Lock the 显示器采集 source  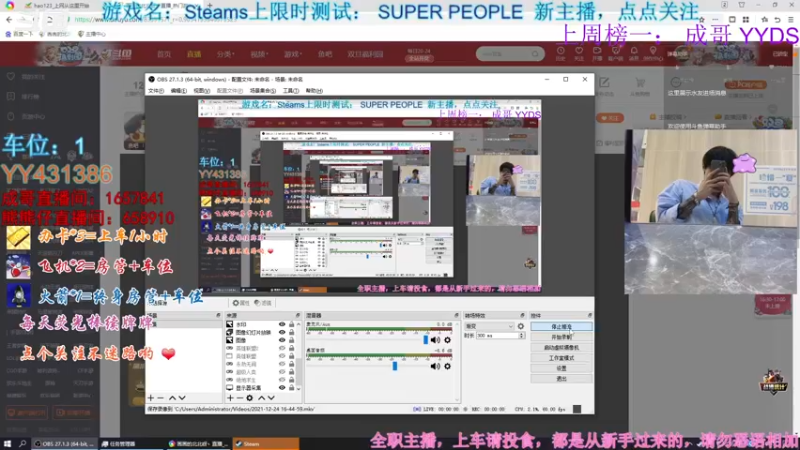[x=291, y=388]
